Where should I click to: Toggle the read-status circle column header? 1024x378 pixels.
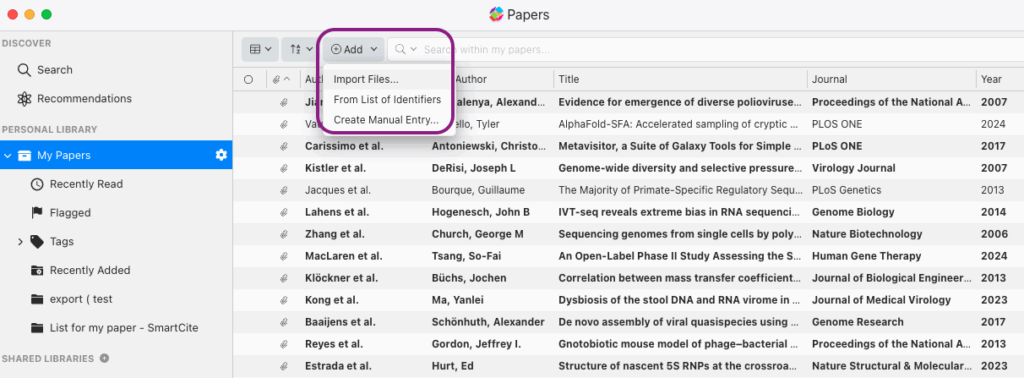coord(248,80)
